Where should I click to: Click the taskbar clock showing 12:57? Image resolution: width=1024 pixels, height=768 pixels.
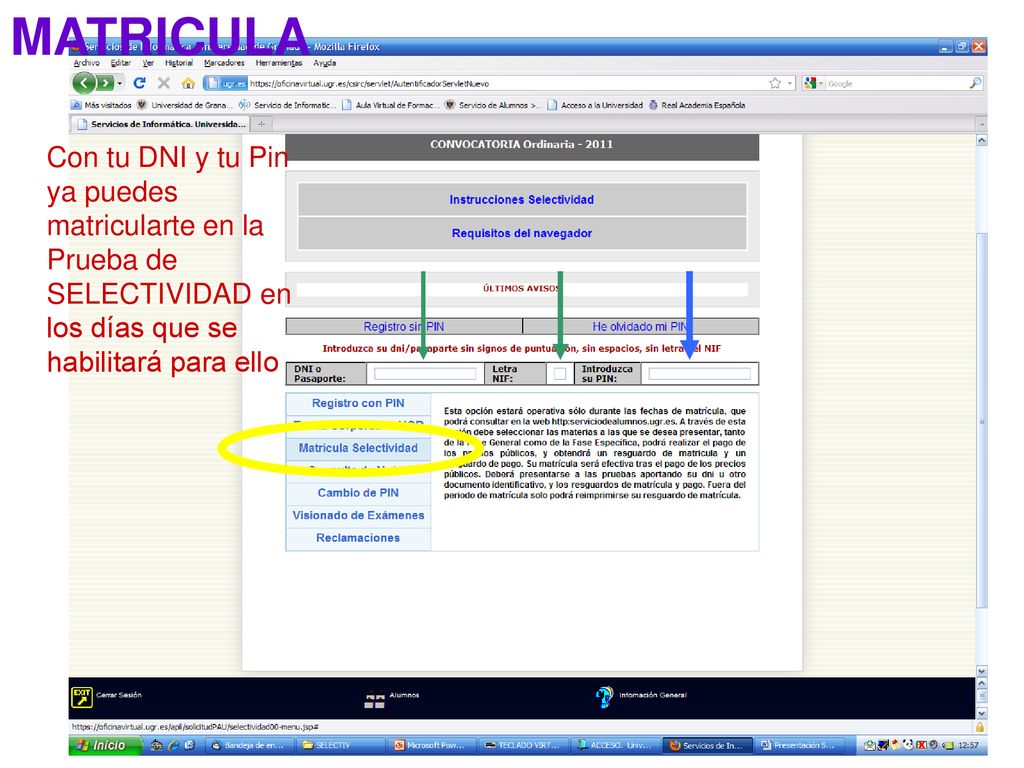[x=968, y=745]
